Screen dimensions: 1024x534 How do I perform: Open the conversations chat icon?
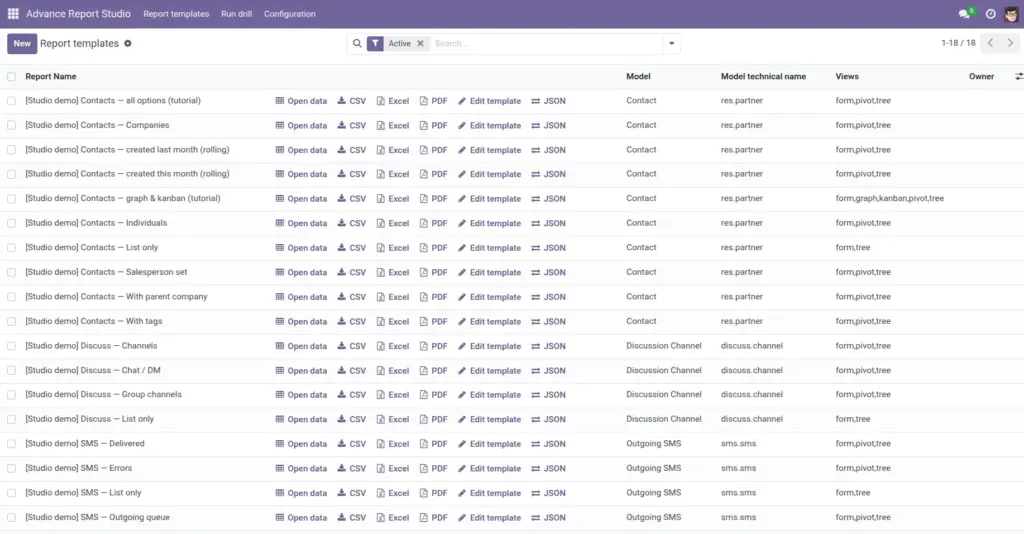click(965, 14)
